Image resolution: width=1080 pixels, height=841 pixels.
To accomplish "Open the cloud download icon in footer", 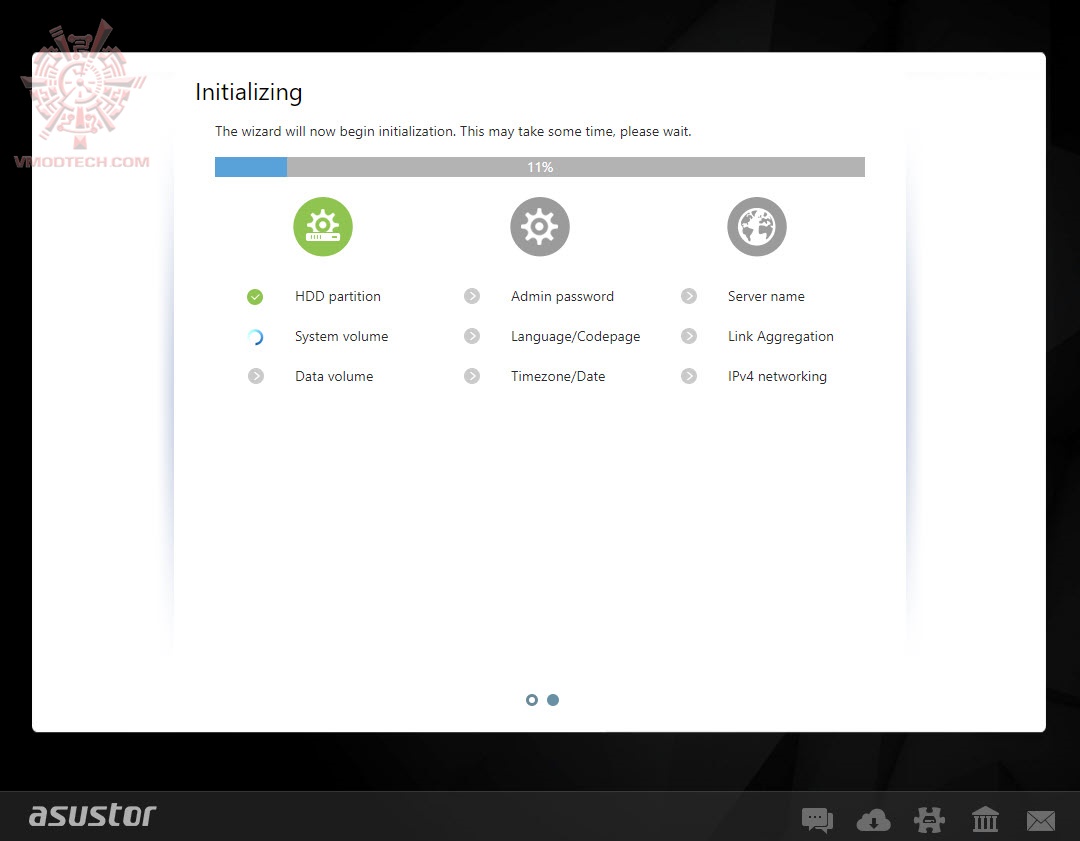I will tap(873, 820).
